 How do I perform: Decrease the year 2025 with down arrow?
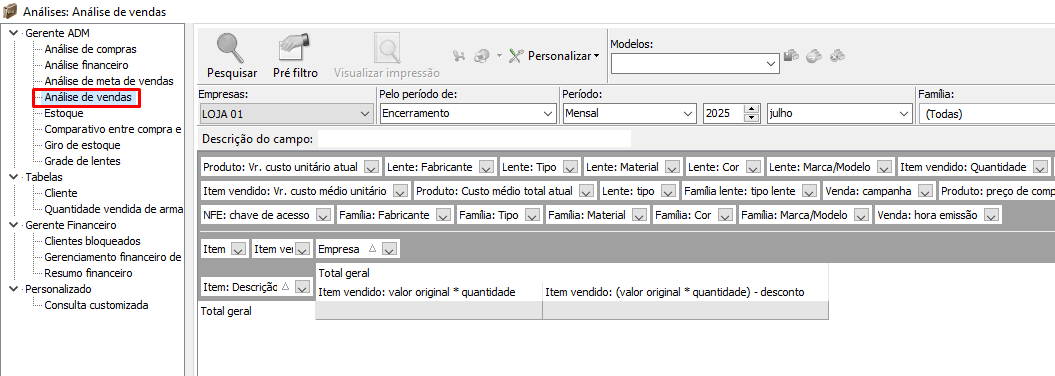(x=752, y=118)
